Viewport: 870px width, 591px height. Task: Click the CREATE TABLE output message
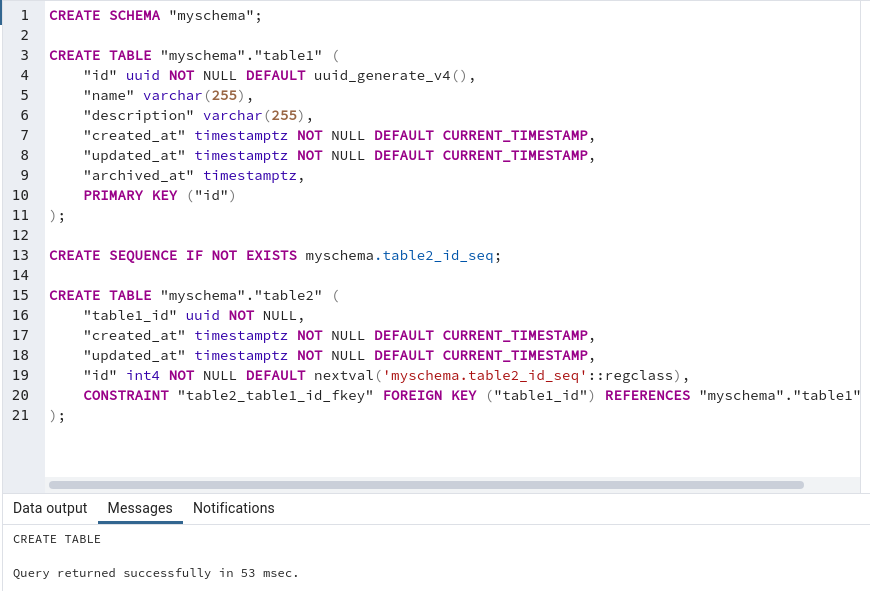(x=55, y=538)
